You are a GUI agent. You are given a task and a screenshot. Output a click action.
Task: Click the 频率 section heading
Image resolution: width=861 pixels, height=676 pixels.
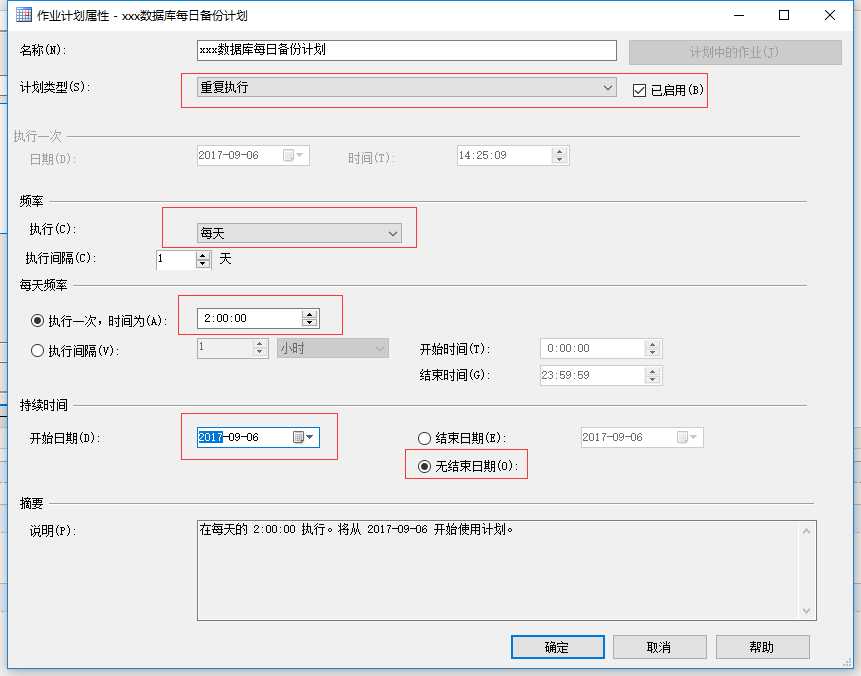coord(31,201)
